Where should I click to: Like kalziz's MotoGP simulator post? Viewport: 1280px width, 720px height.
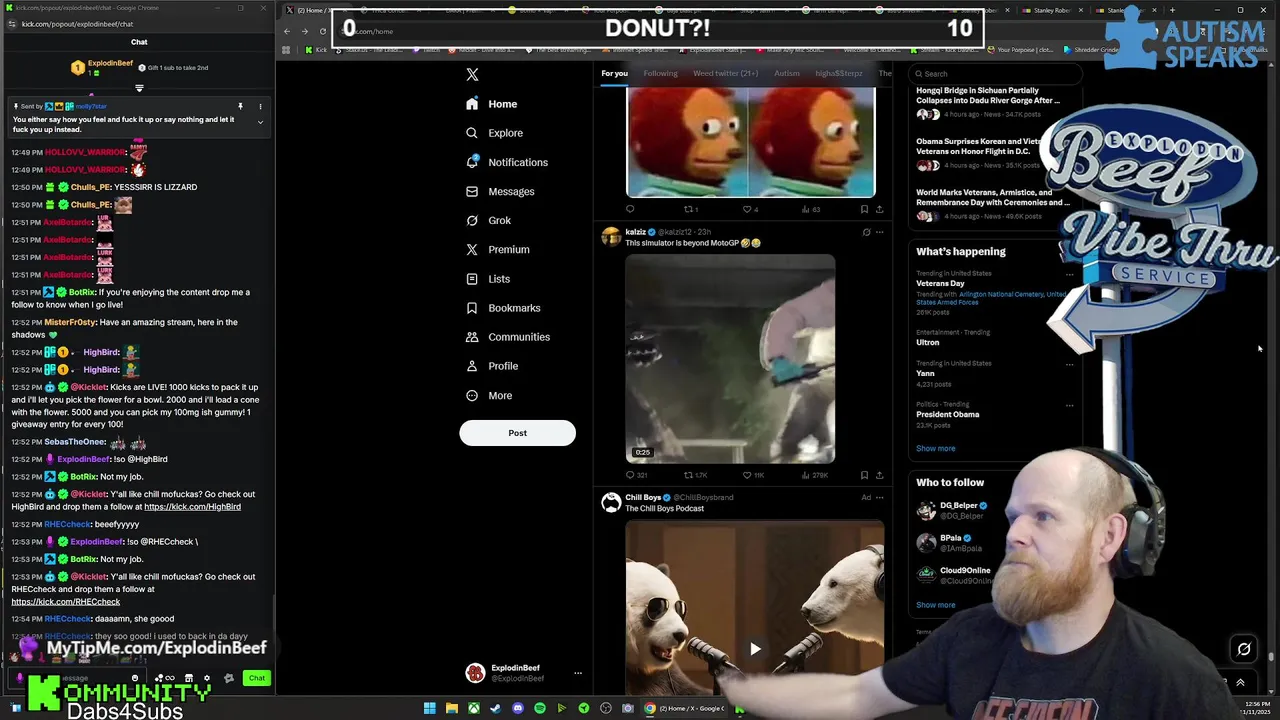tap(753, 475)
